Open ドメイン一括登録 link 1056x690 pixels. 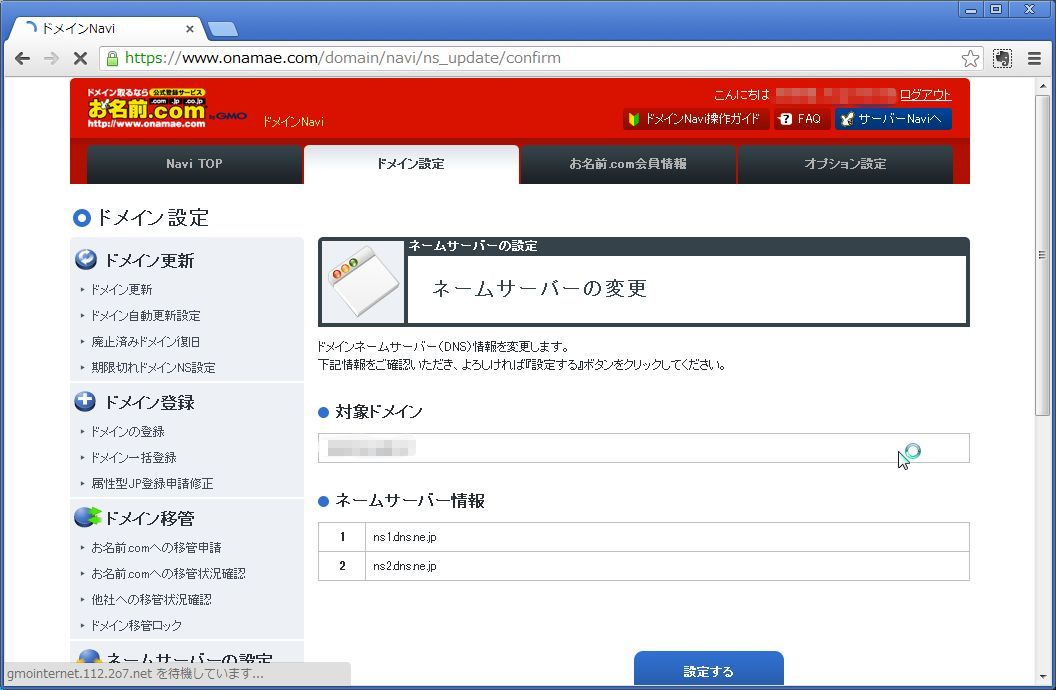coord(133,458)
